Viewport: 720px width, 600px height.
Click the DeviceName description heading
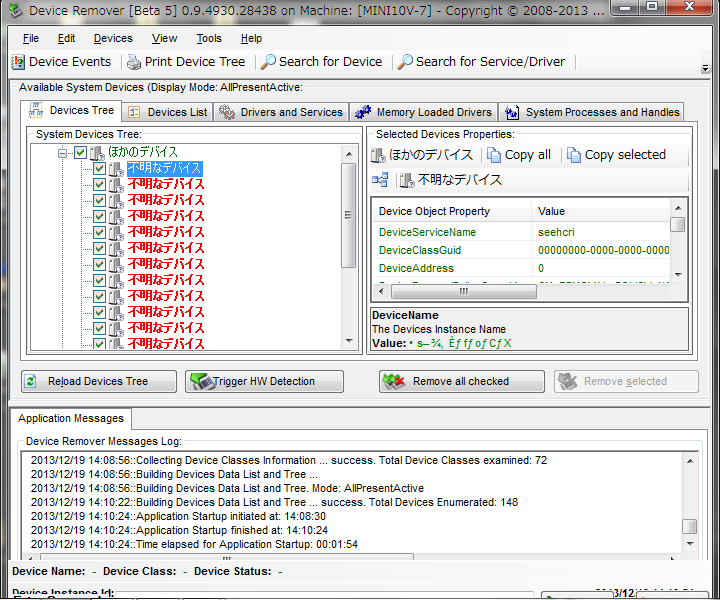click(x=405, y=315)
